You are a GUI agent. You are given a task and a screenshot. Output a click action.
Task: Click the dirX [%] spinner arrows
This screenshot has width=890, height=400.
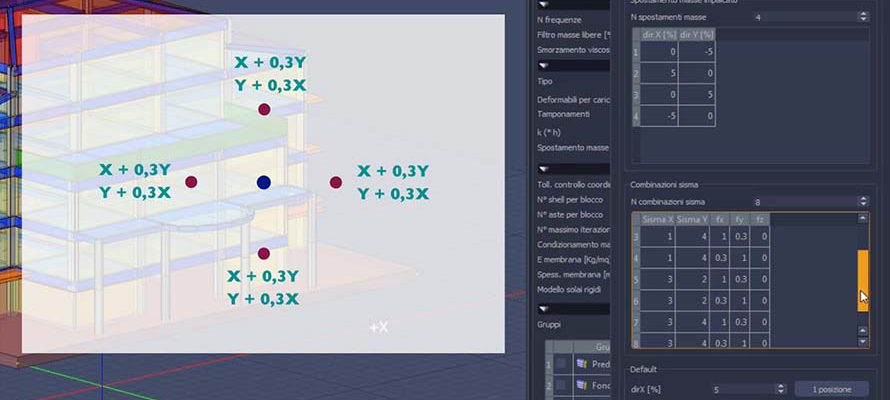coord(781,389)
